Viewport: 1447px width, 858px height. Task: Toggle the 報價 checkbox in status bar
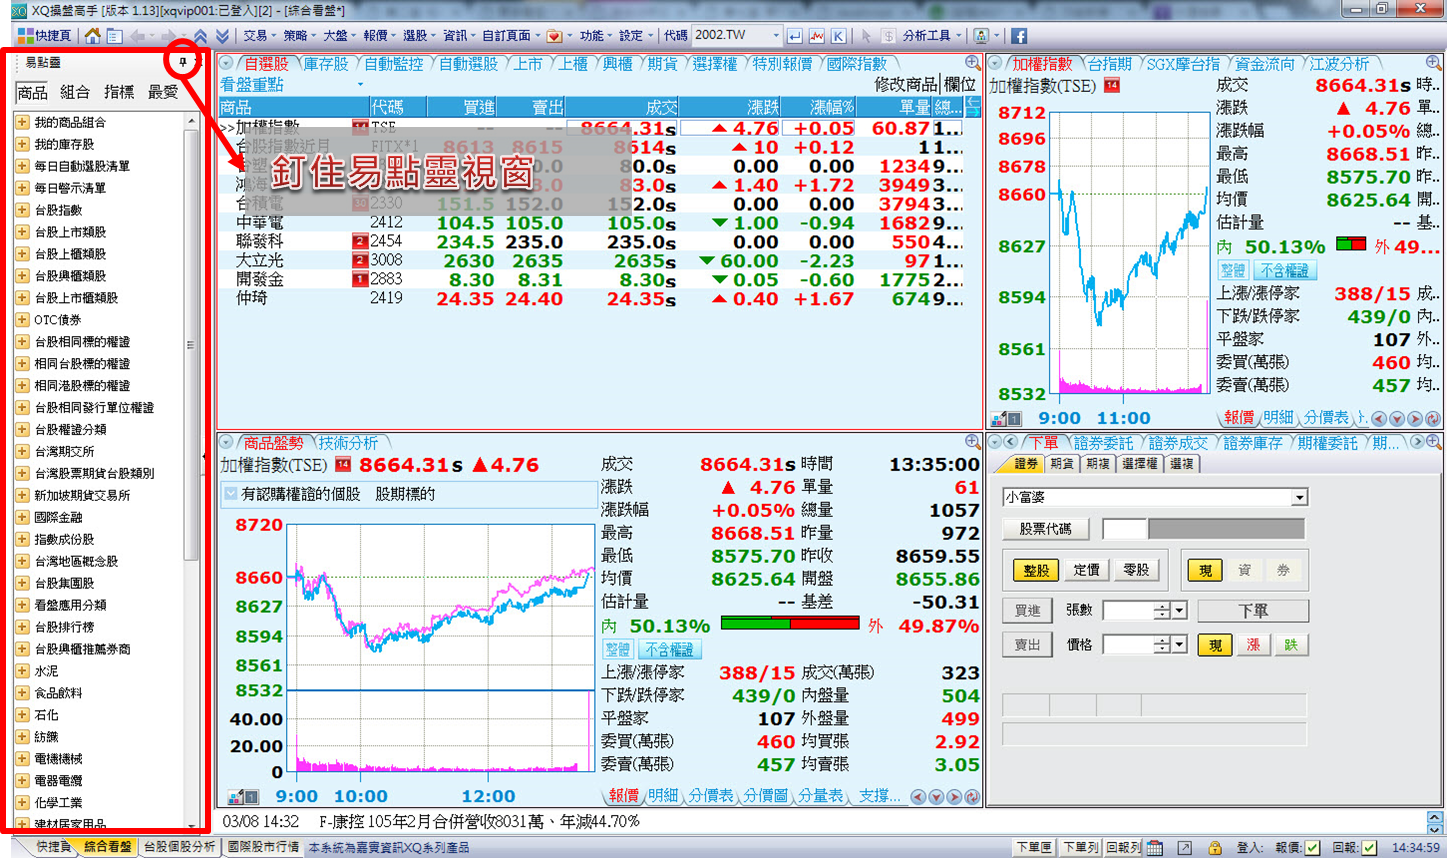pos(1312,847)
